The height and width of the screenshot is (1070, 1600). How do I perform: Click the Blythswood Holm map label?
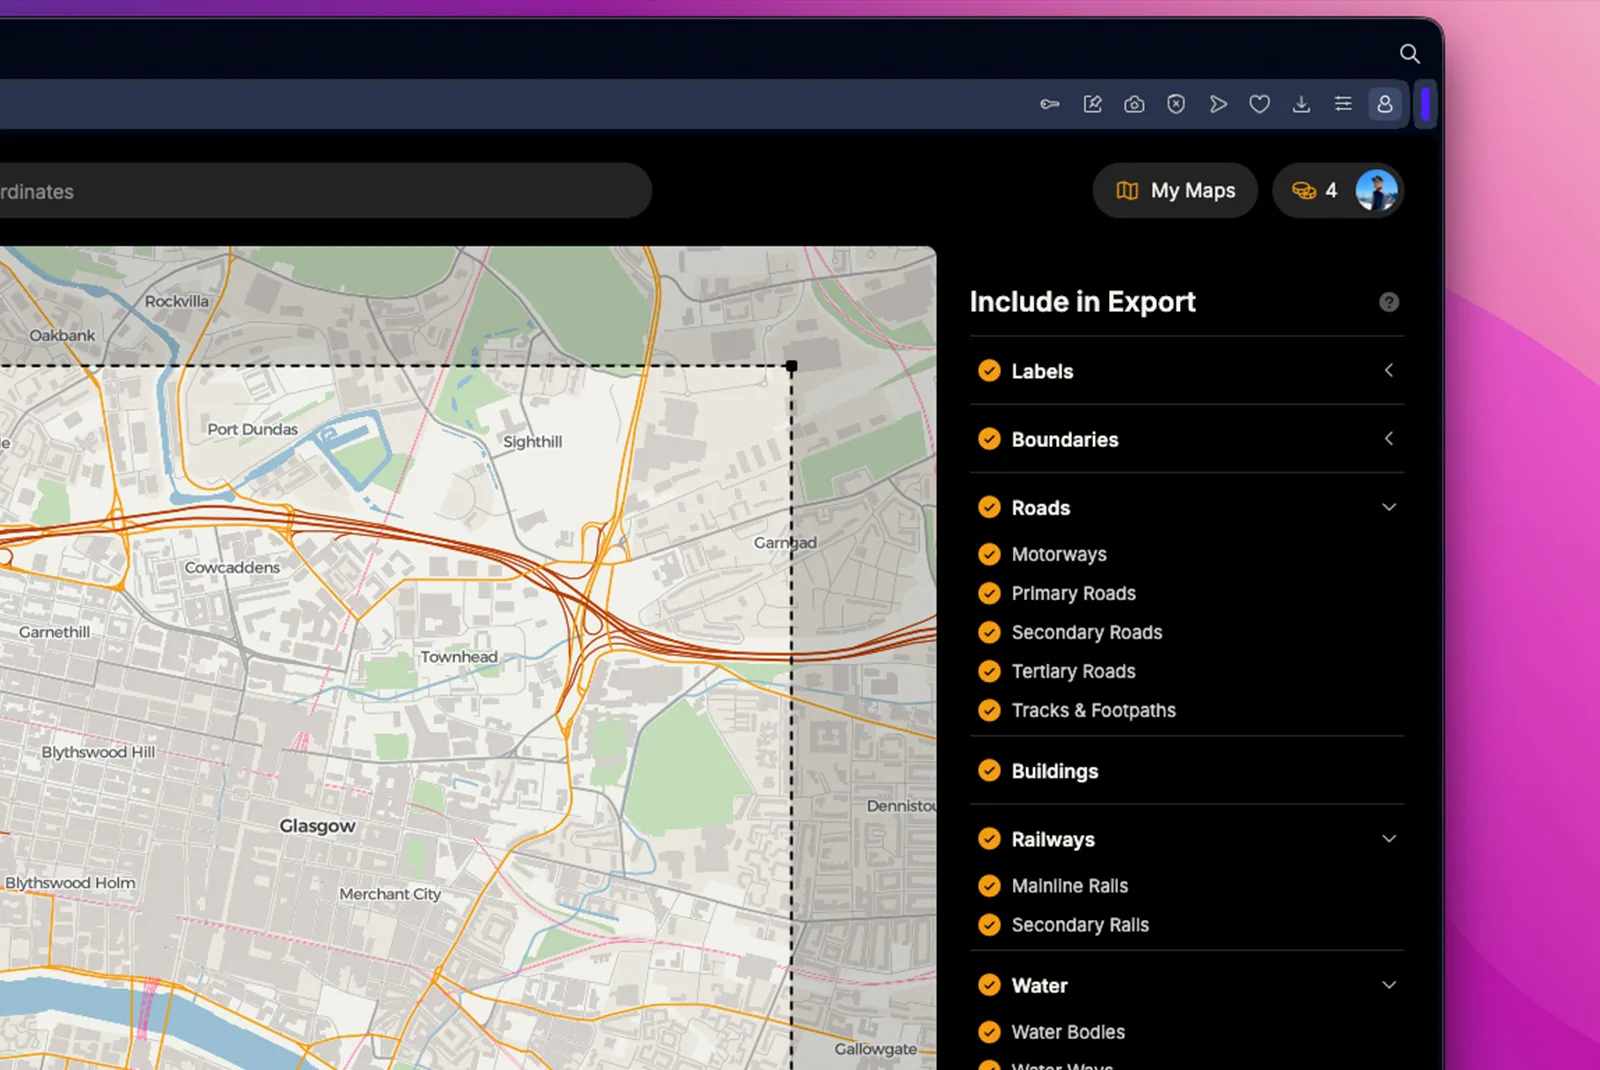click(70, 883)
